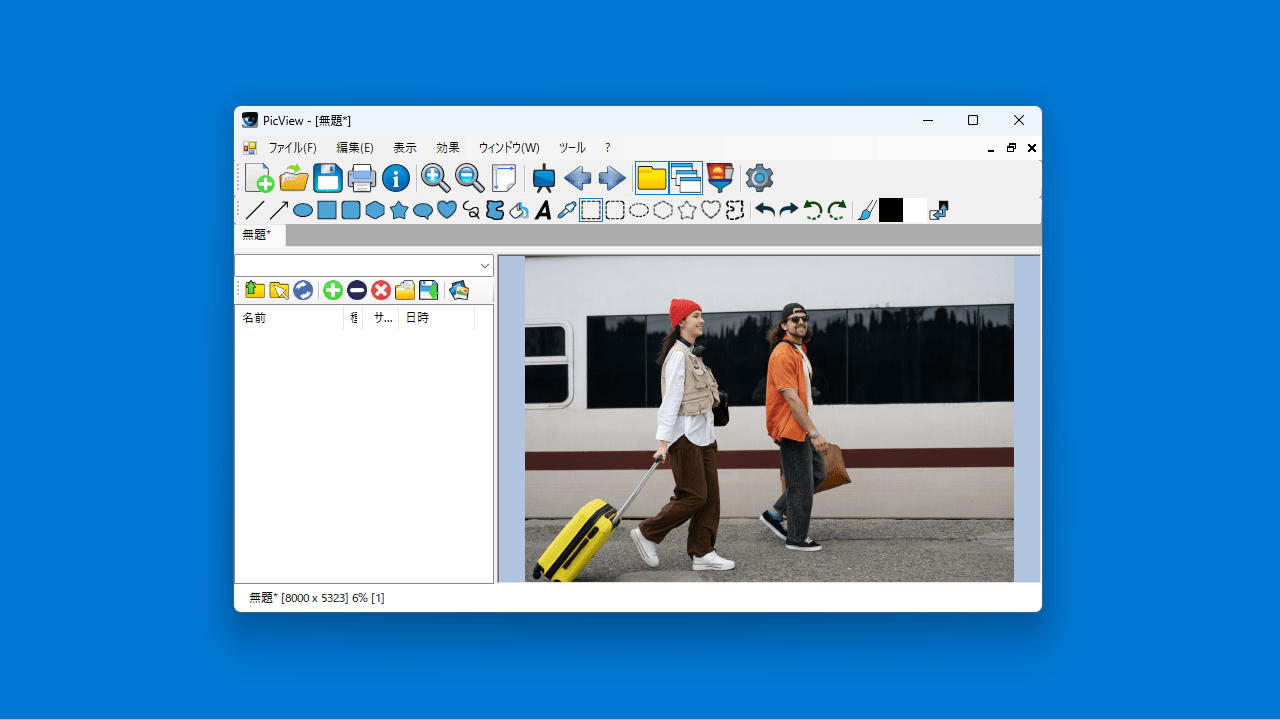Image resolution: width=1280 pixels, height=720 pixels.
Task: Click the black foreground color swatch
Action: point(890,210)
